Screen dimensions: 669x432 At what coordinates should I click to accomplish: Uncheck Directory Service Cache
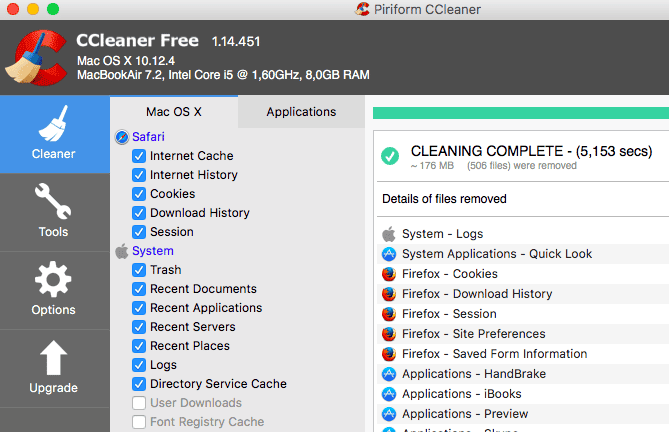click(x=139, y=384)
